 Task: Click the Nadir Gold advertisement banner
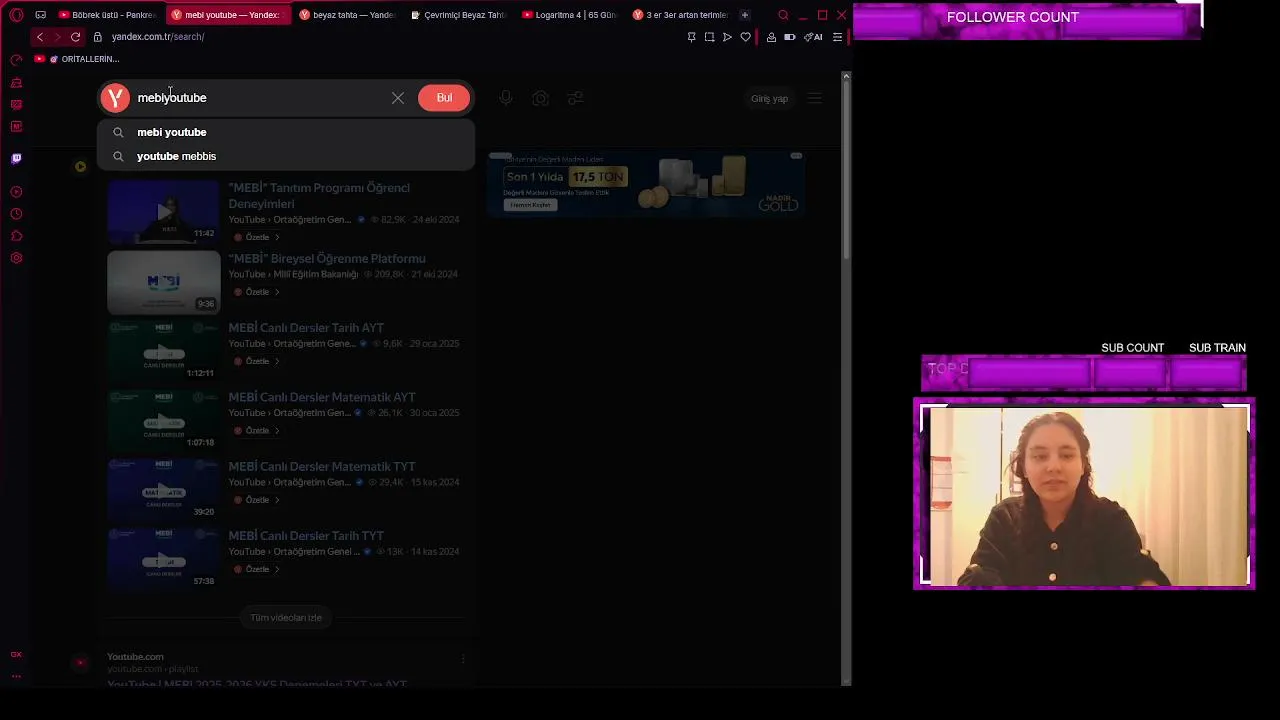(x=646, y=184)
